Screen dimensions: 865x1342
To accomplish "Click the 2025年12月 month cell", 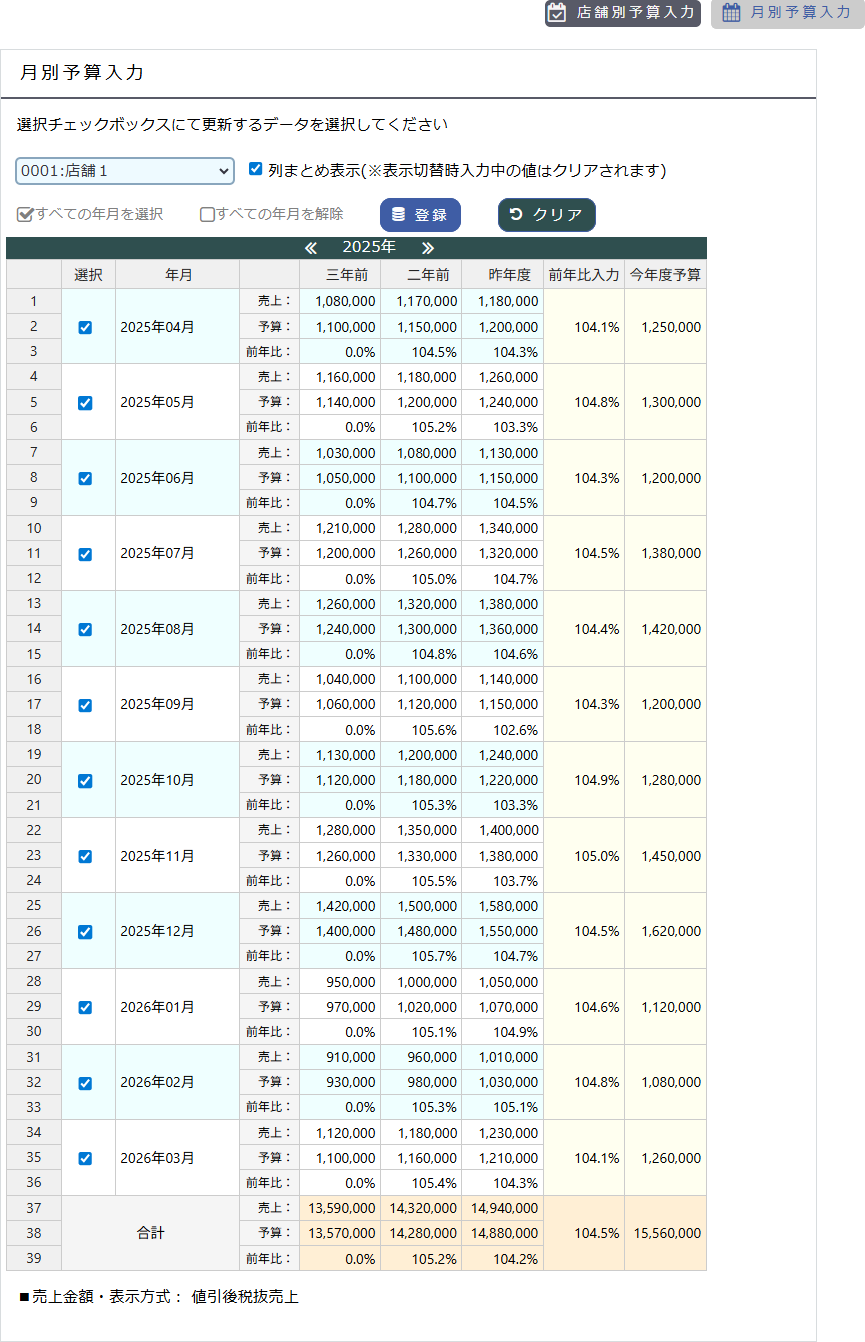I will point(178,931).
